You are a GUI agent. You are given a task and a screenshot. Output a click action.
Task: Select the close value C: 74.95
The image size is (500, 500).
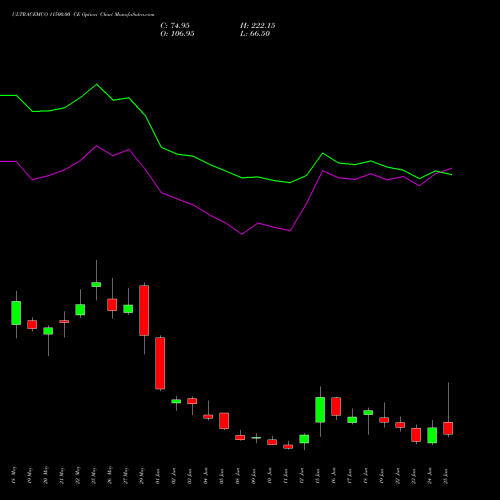coord(175,26)
